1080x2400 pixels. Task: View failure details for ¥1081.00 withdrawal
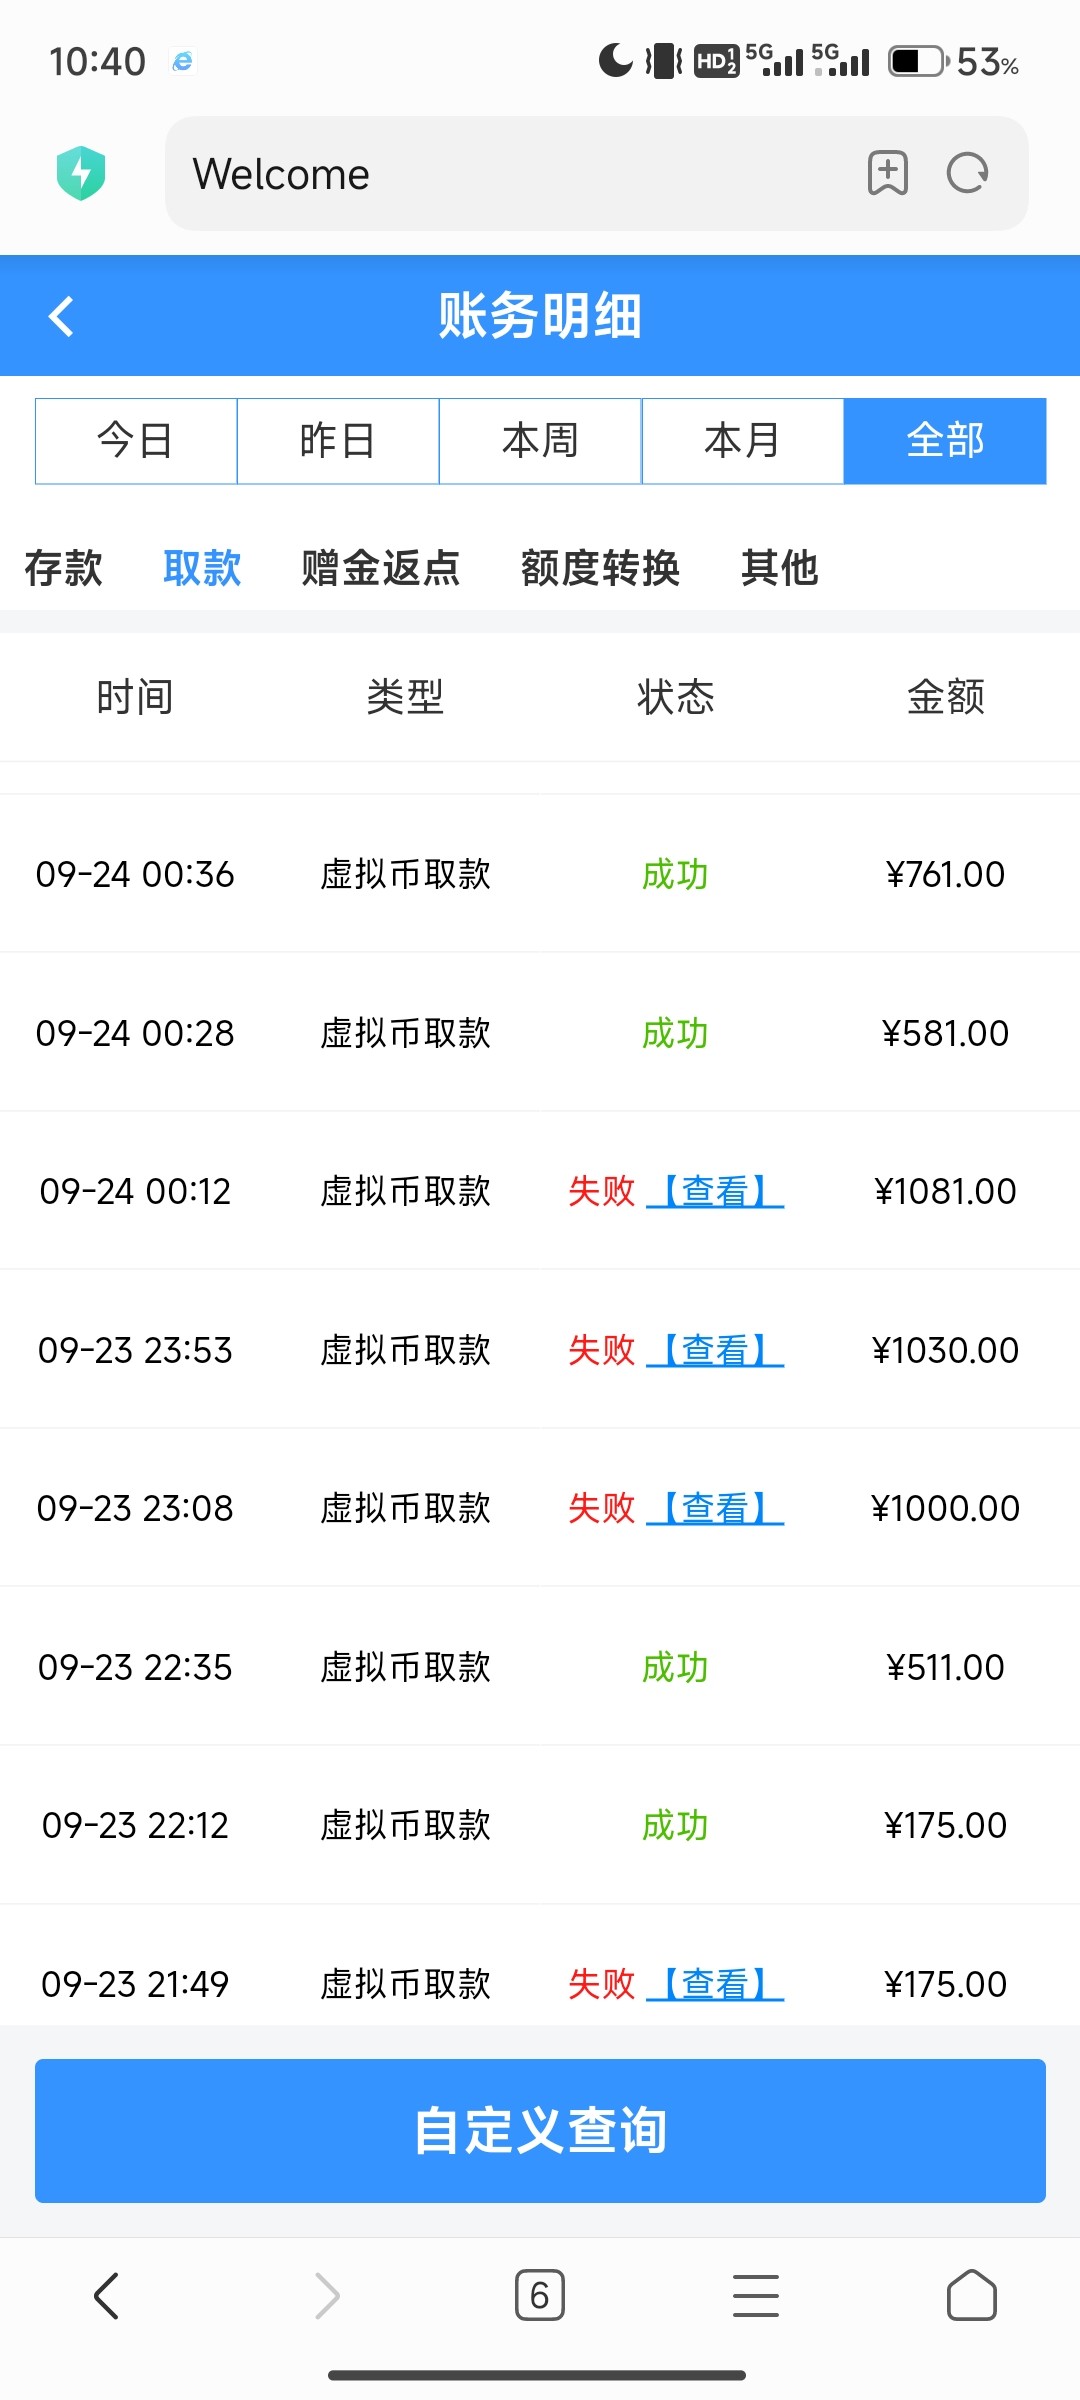[x=715, y=1191]
